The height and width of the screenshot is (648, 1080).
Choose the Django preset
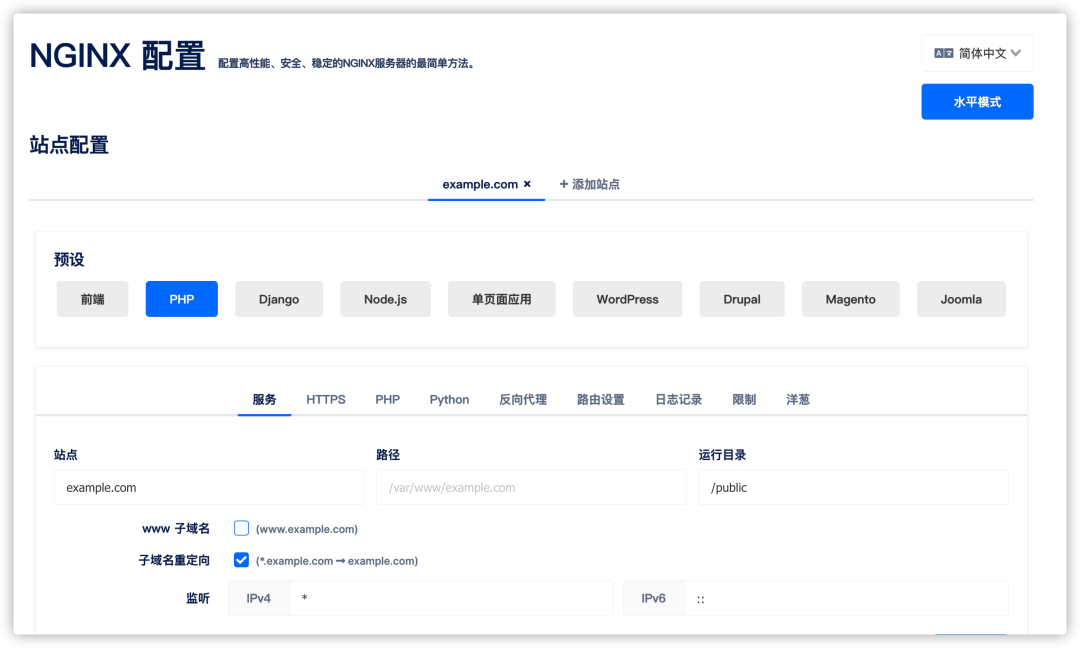click(x=279, y=299)
